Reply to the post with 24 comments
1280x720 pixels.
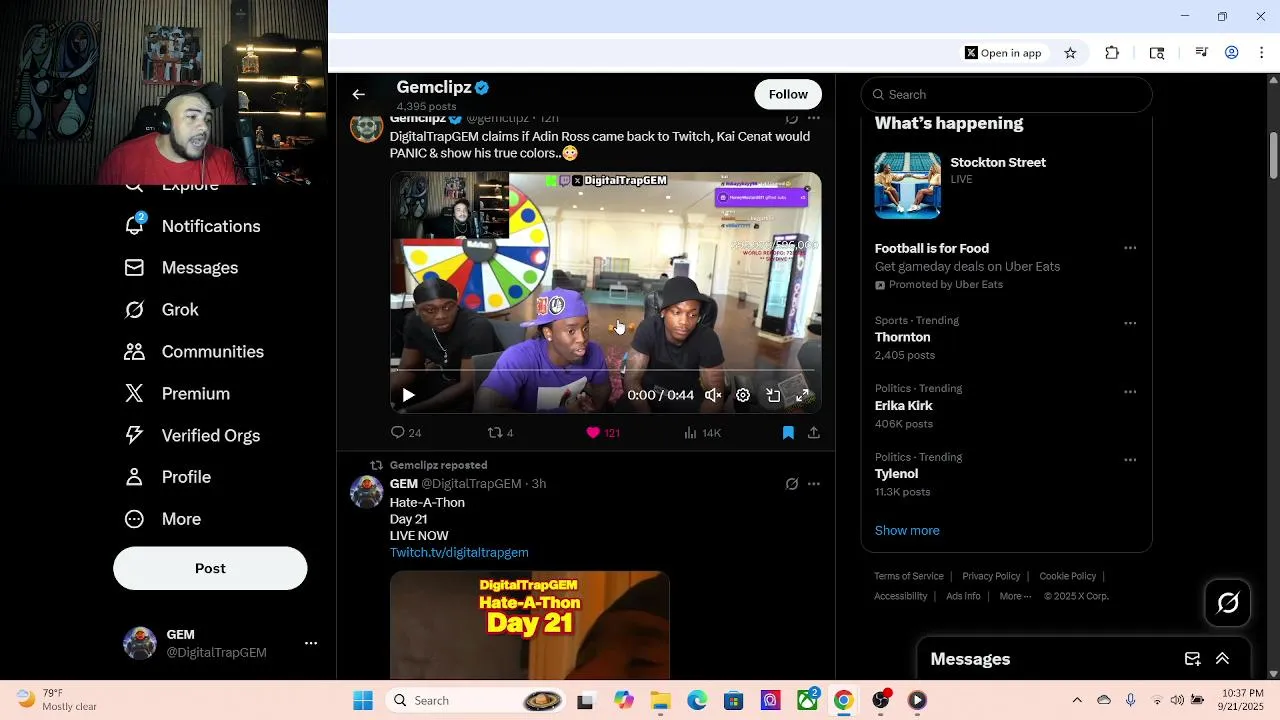coord(405,433)
